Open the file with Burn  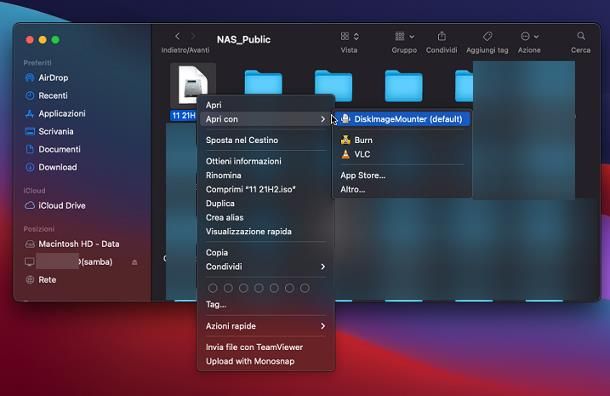click(402, 140)
